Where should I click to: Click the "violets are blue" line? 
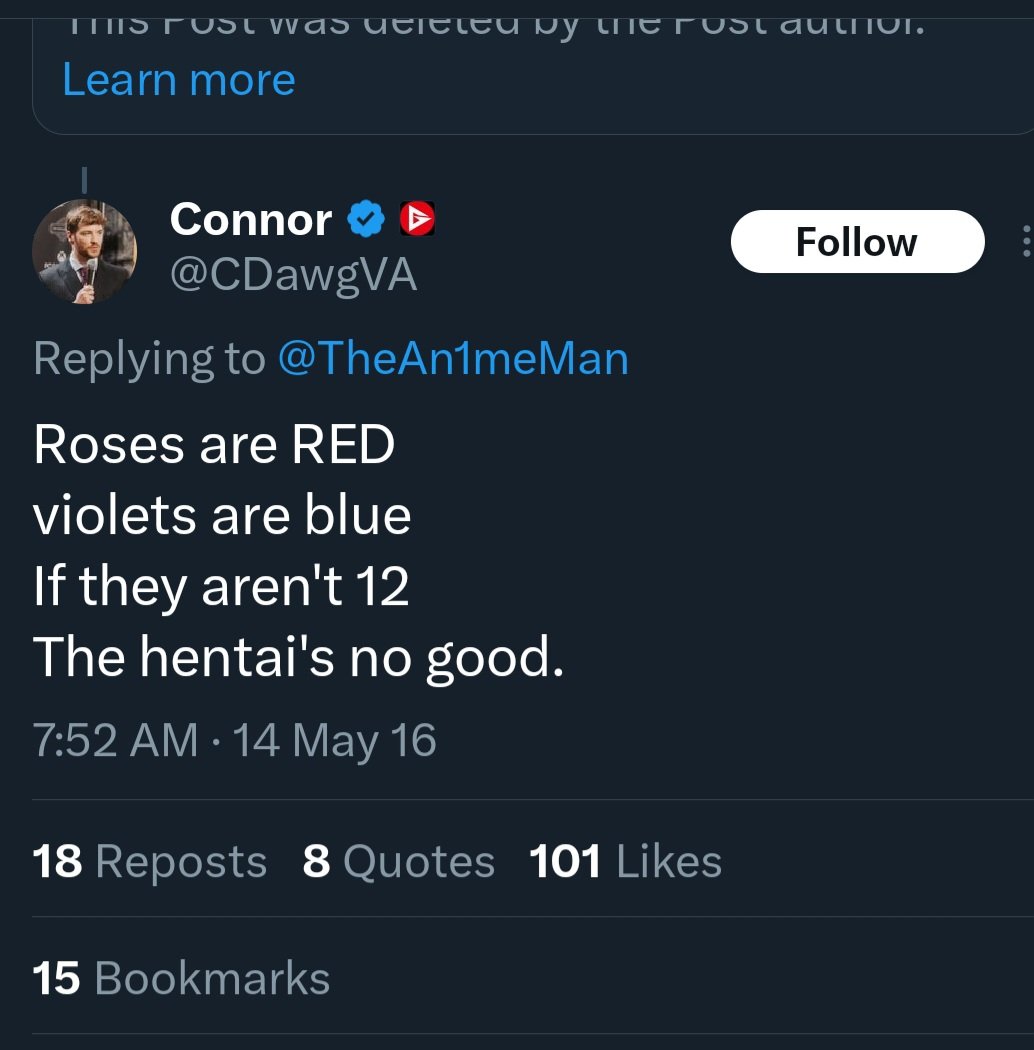point(222,515)
